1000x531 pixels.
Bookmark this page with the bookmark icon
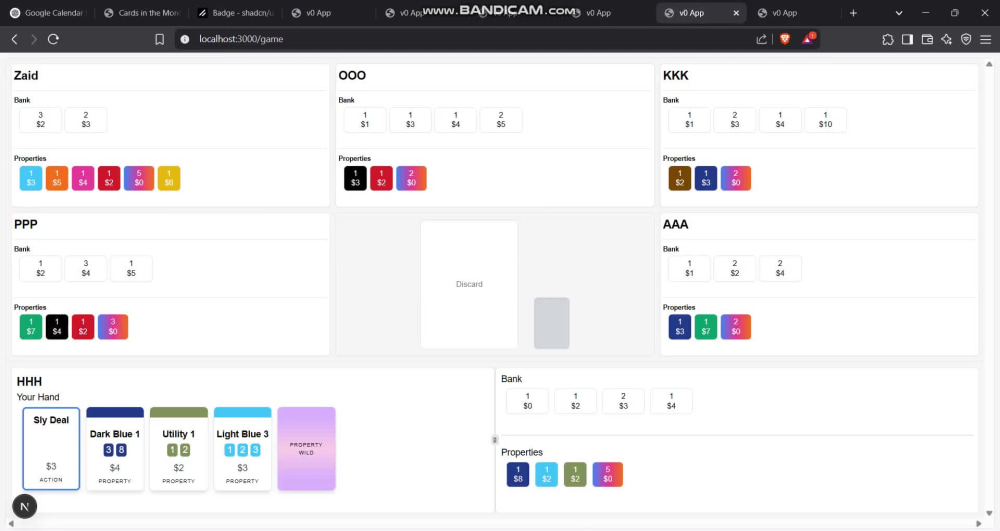pyautogui.click(x=159, y=39)
